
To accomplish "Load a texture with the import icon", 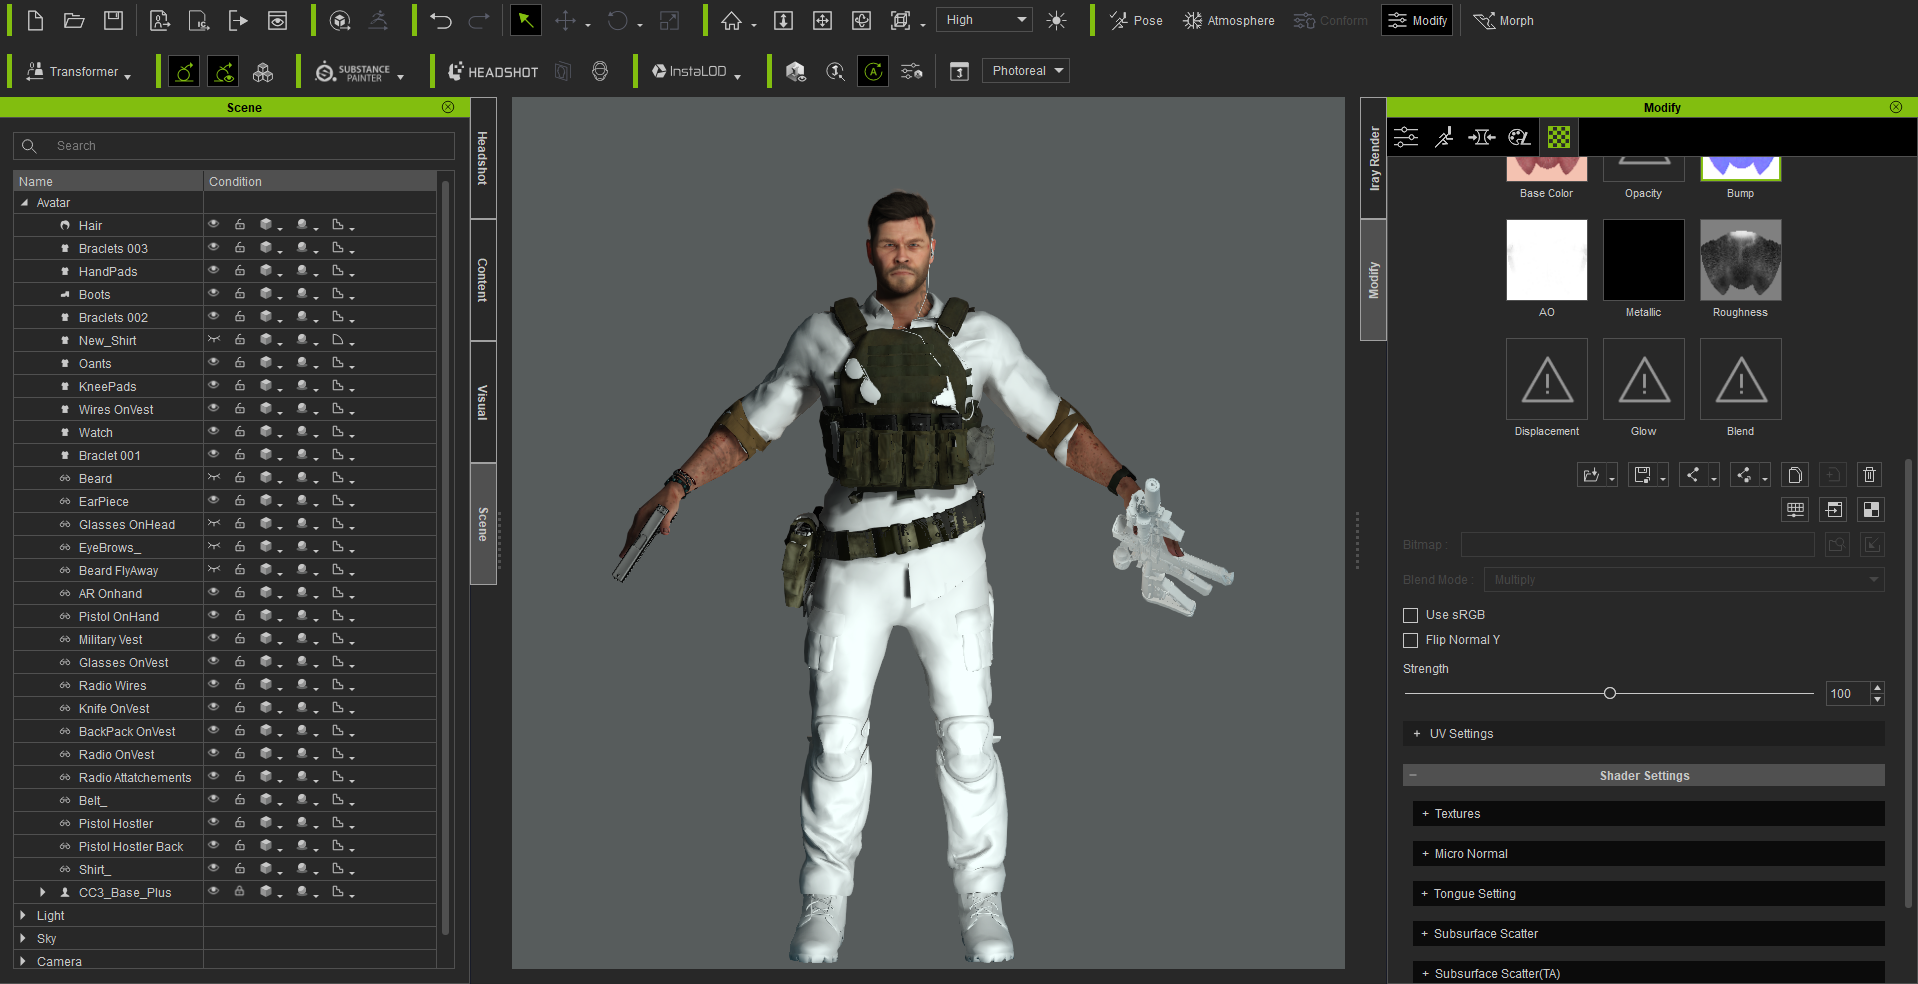I will coord(1590,475).
